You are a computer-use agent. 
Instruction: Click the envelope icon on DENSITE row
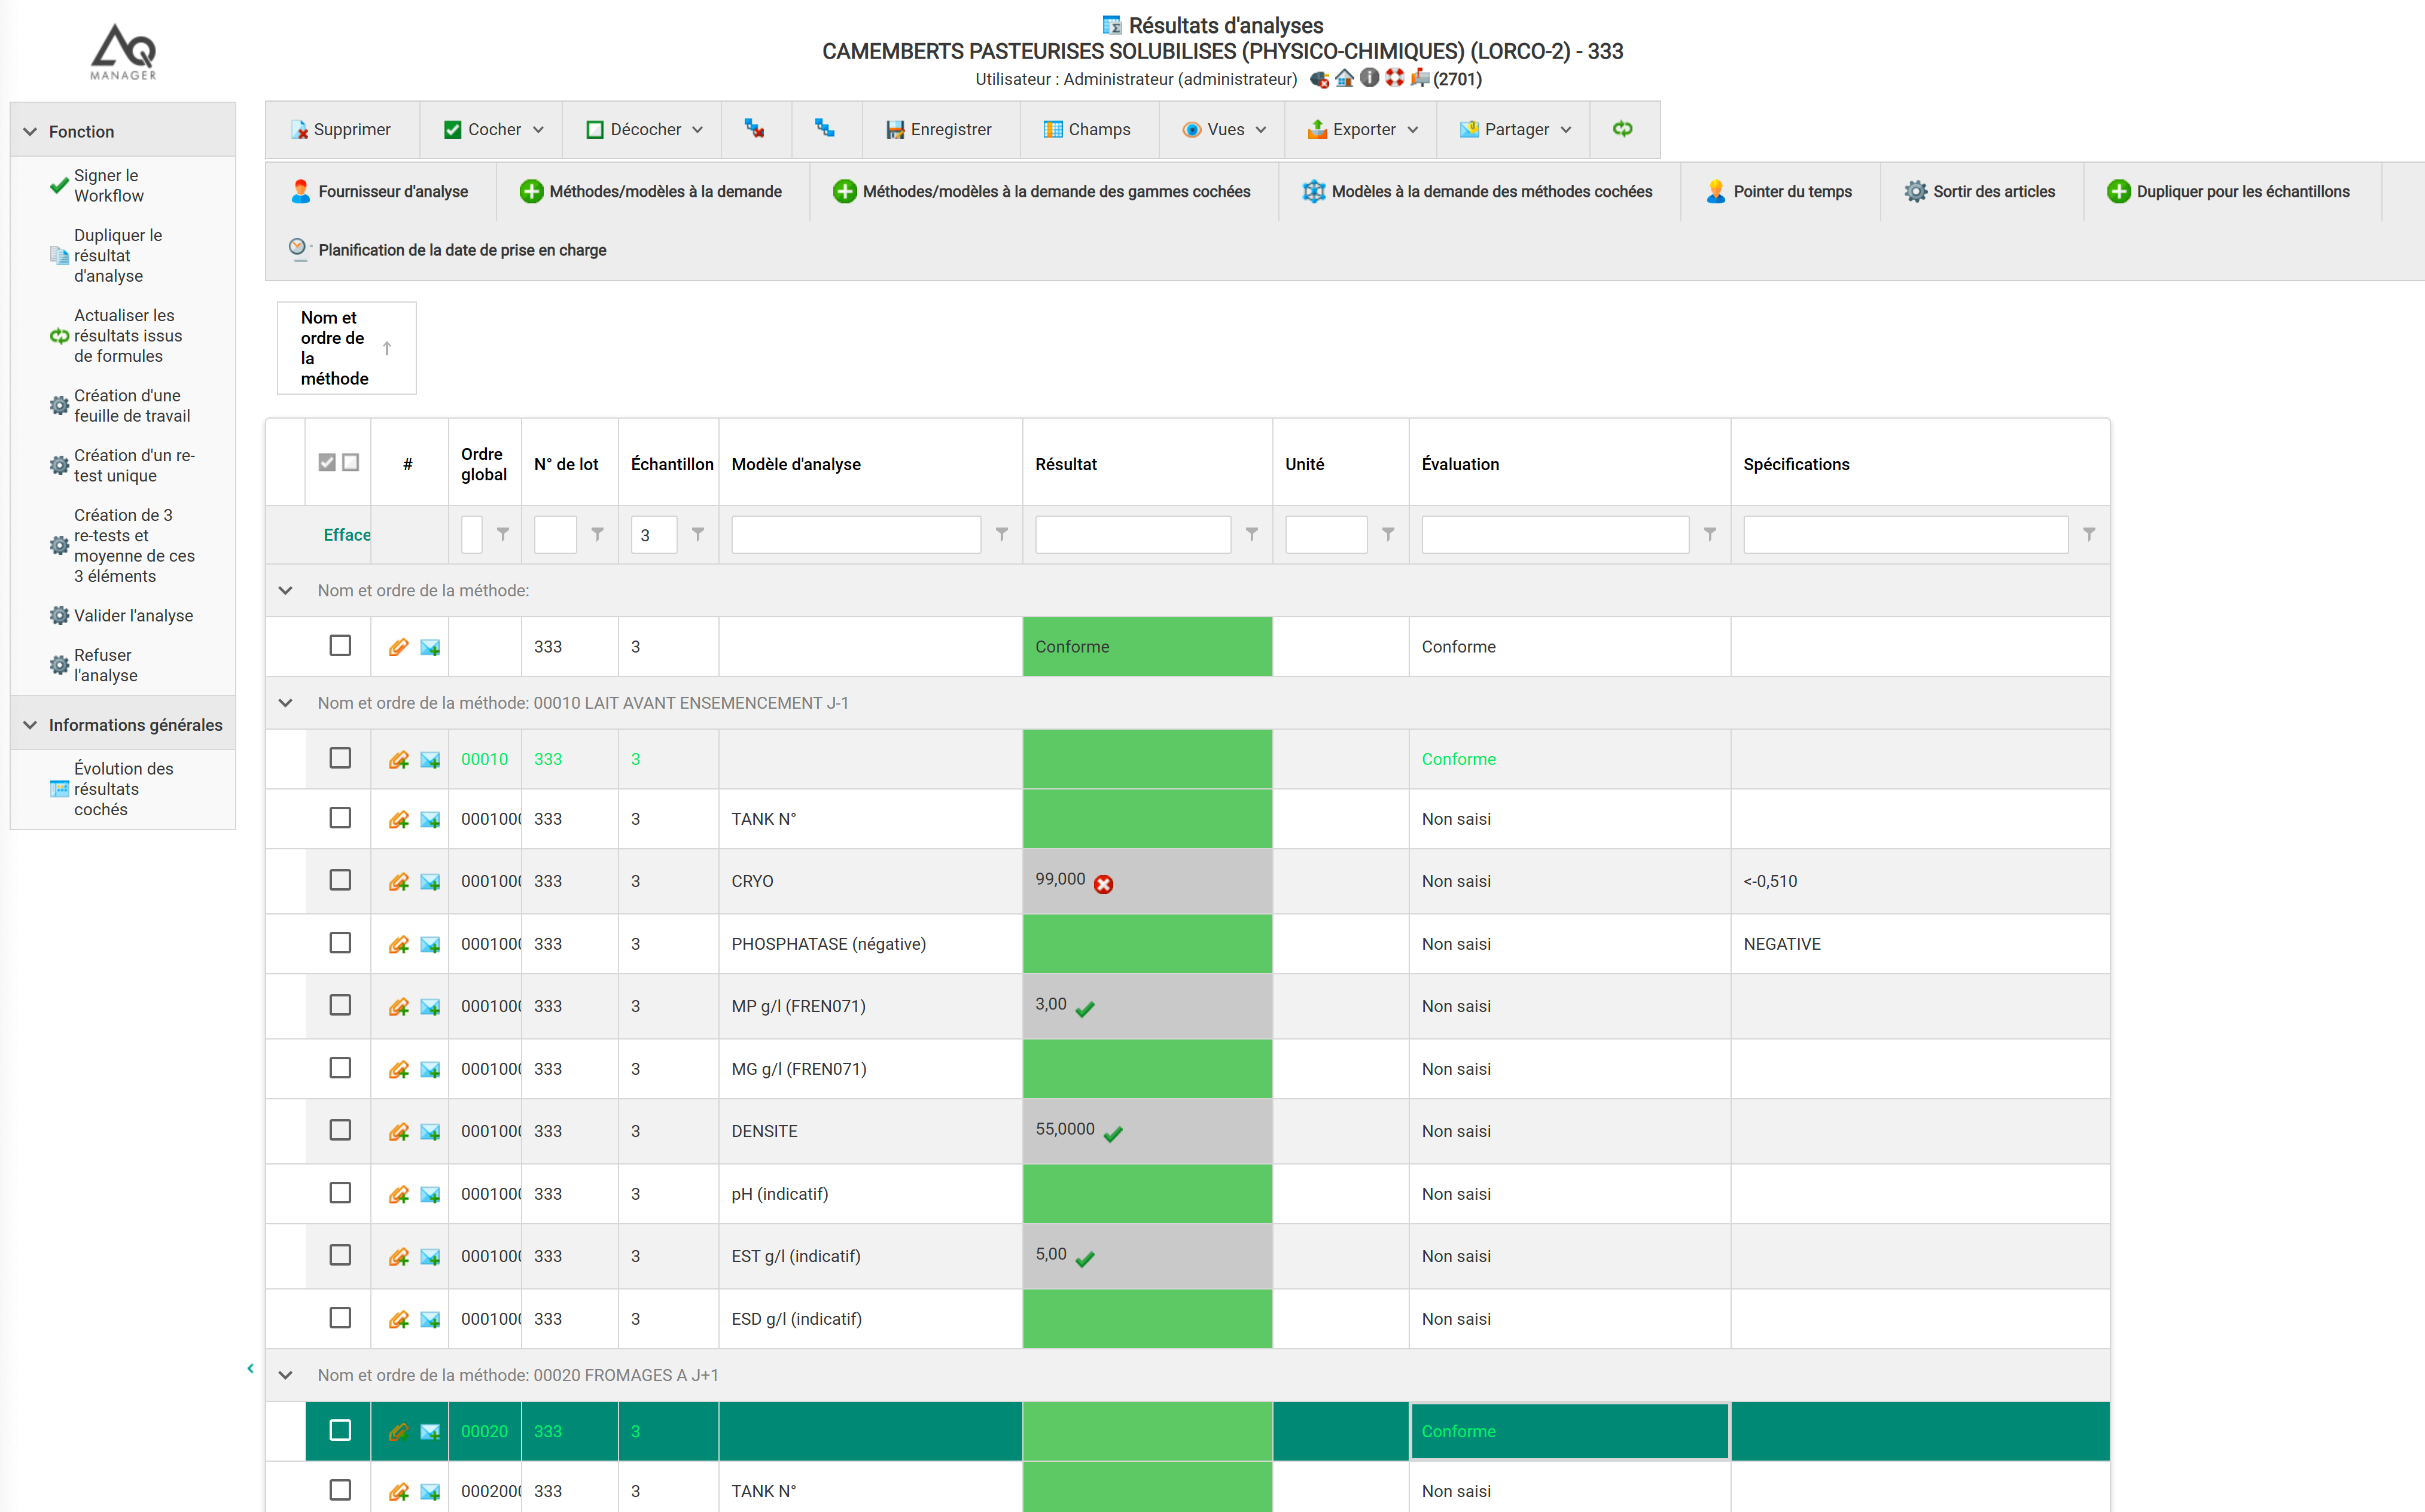click(x=430, y=1131)
